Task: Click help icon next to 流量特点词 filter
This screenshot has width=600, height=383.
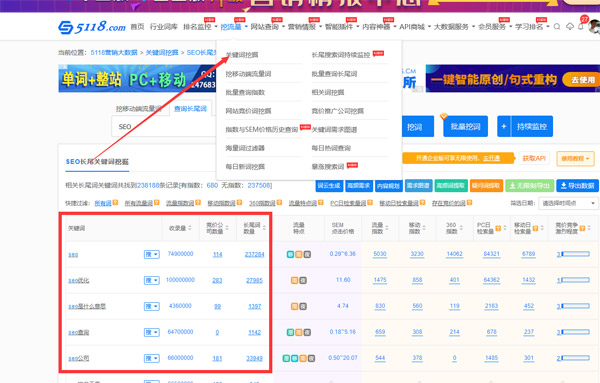Action: [321, 203]
